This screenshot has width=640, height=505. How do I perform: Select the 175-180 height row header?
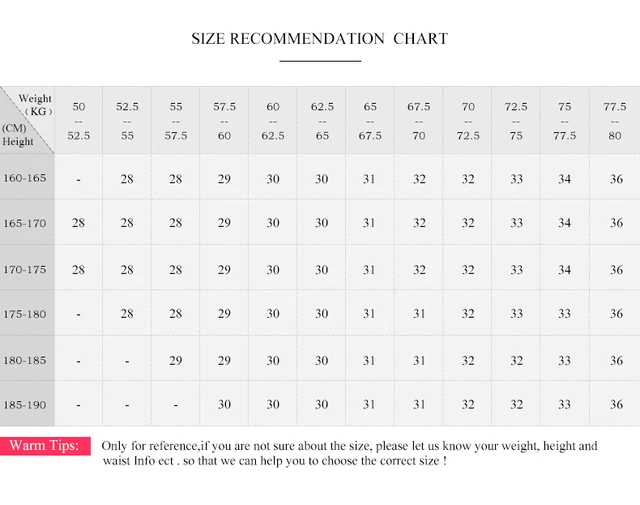[x=25, y=314]
